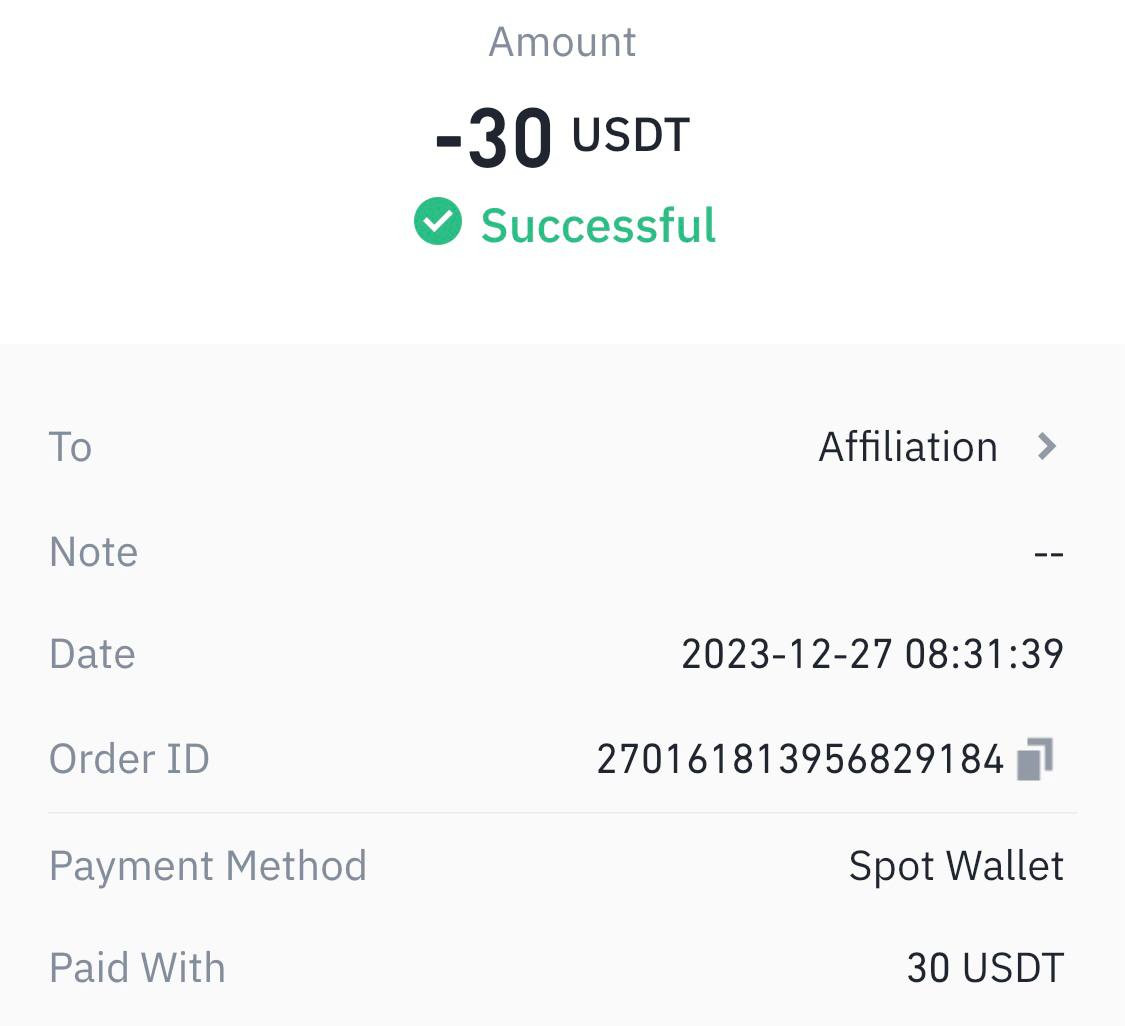Tap the 30 USDT Paid With value
1125x1026 pixels.
[x=985, y=968]
